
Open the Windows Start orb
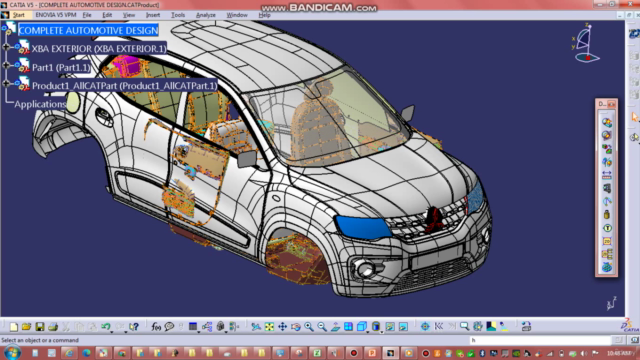(11, 353)
